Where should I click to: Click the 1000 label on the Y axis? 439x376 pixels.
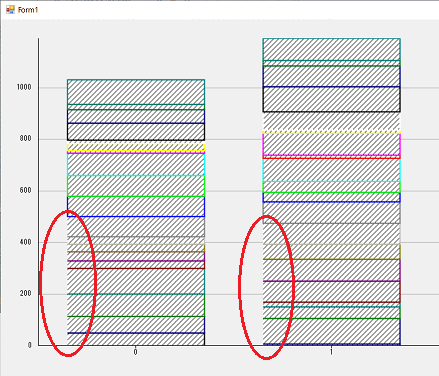[24, 87]
